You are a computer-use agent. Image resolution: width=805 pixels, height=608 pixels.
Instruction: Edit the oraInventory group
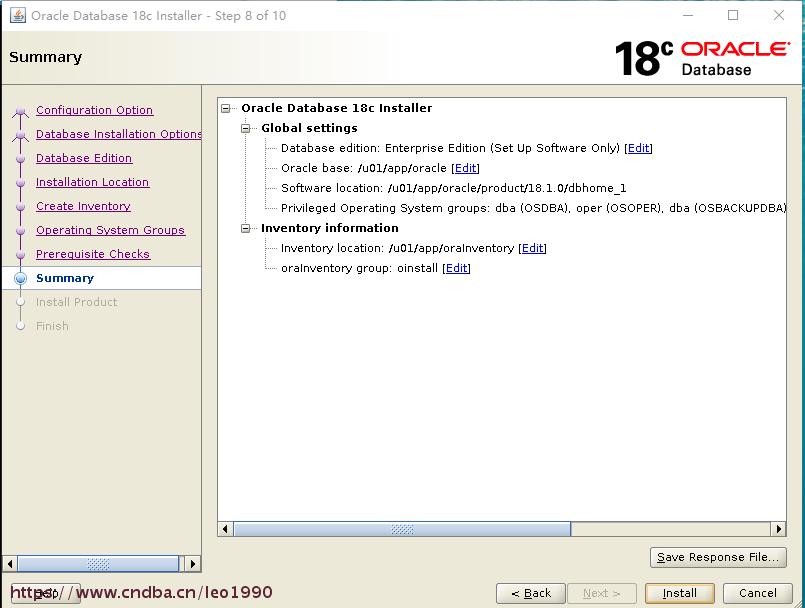[456, 269]
